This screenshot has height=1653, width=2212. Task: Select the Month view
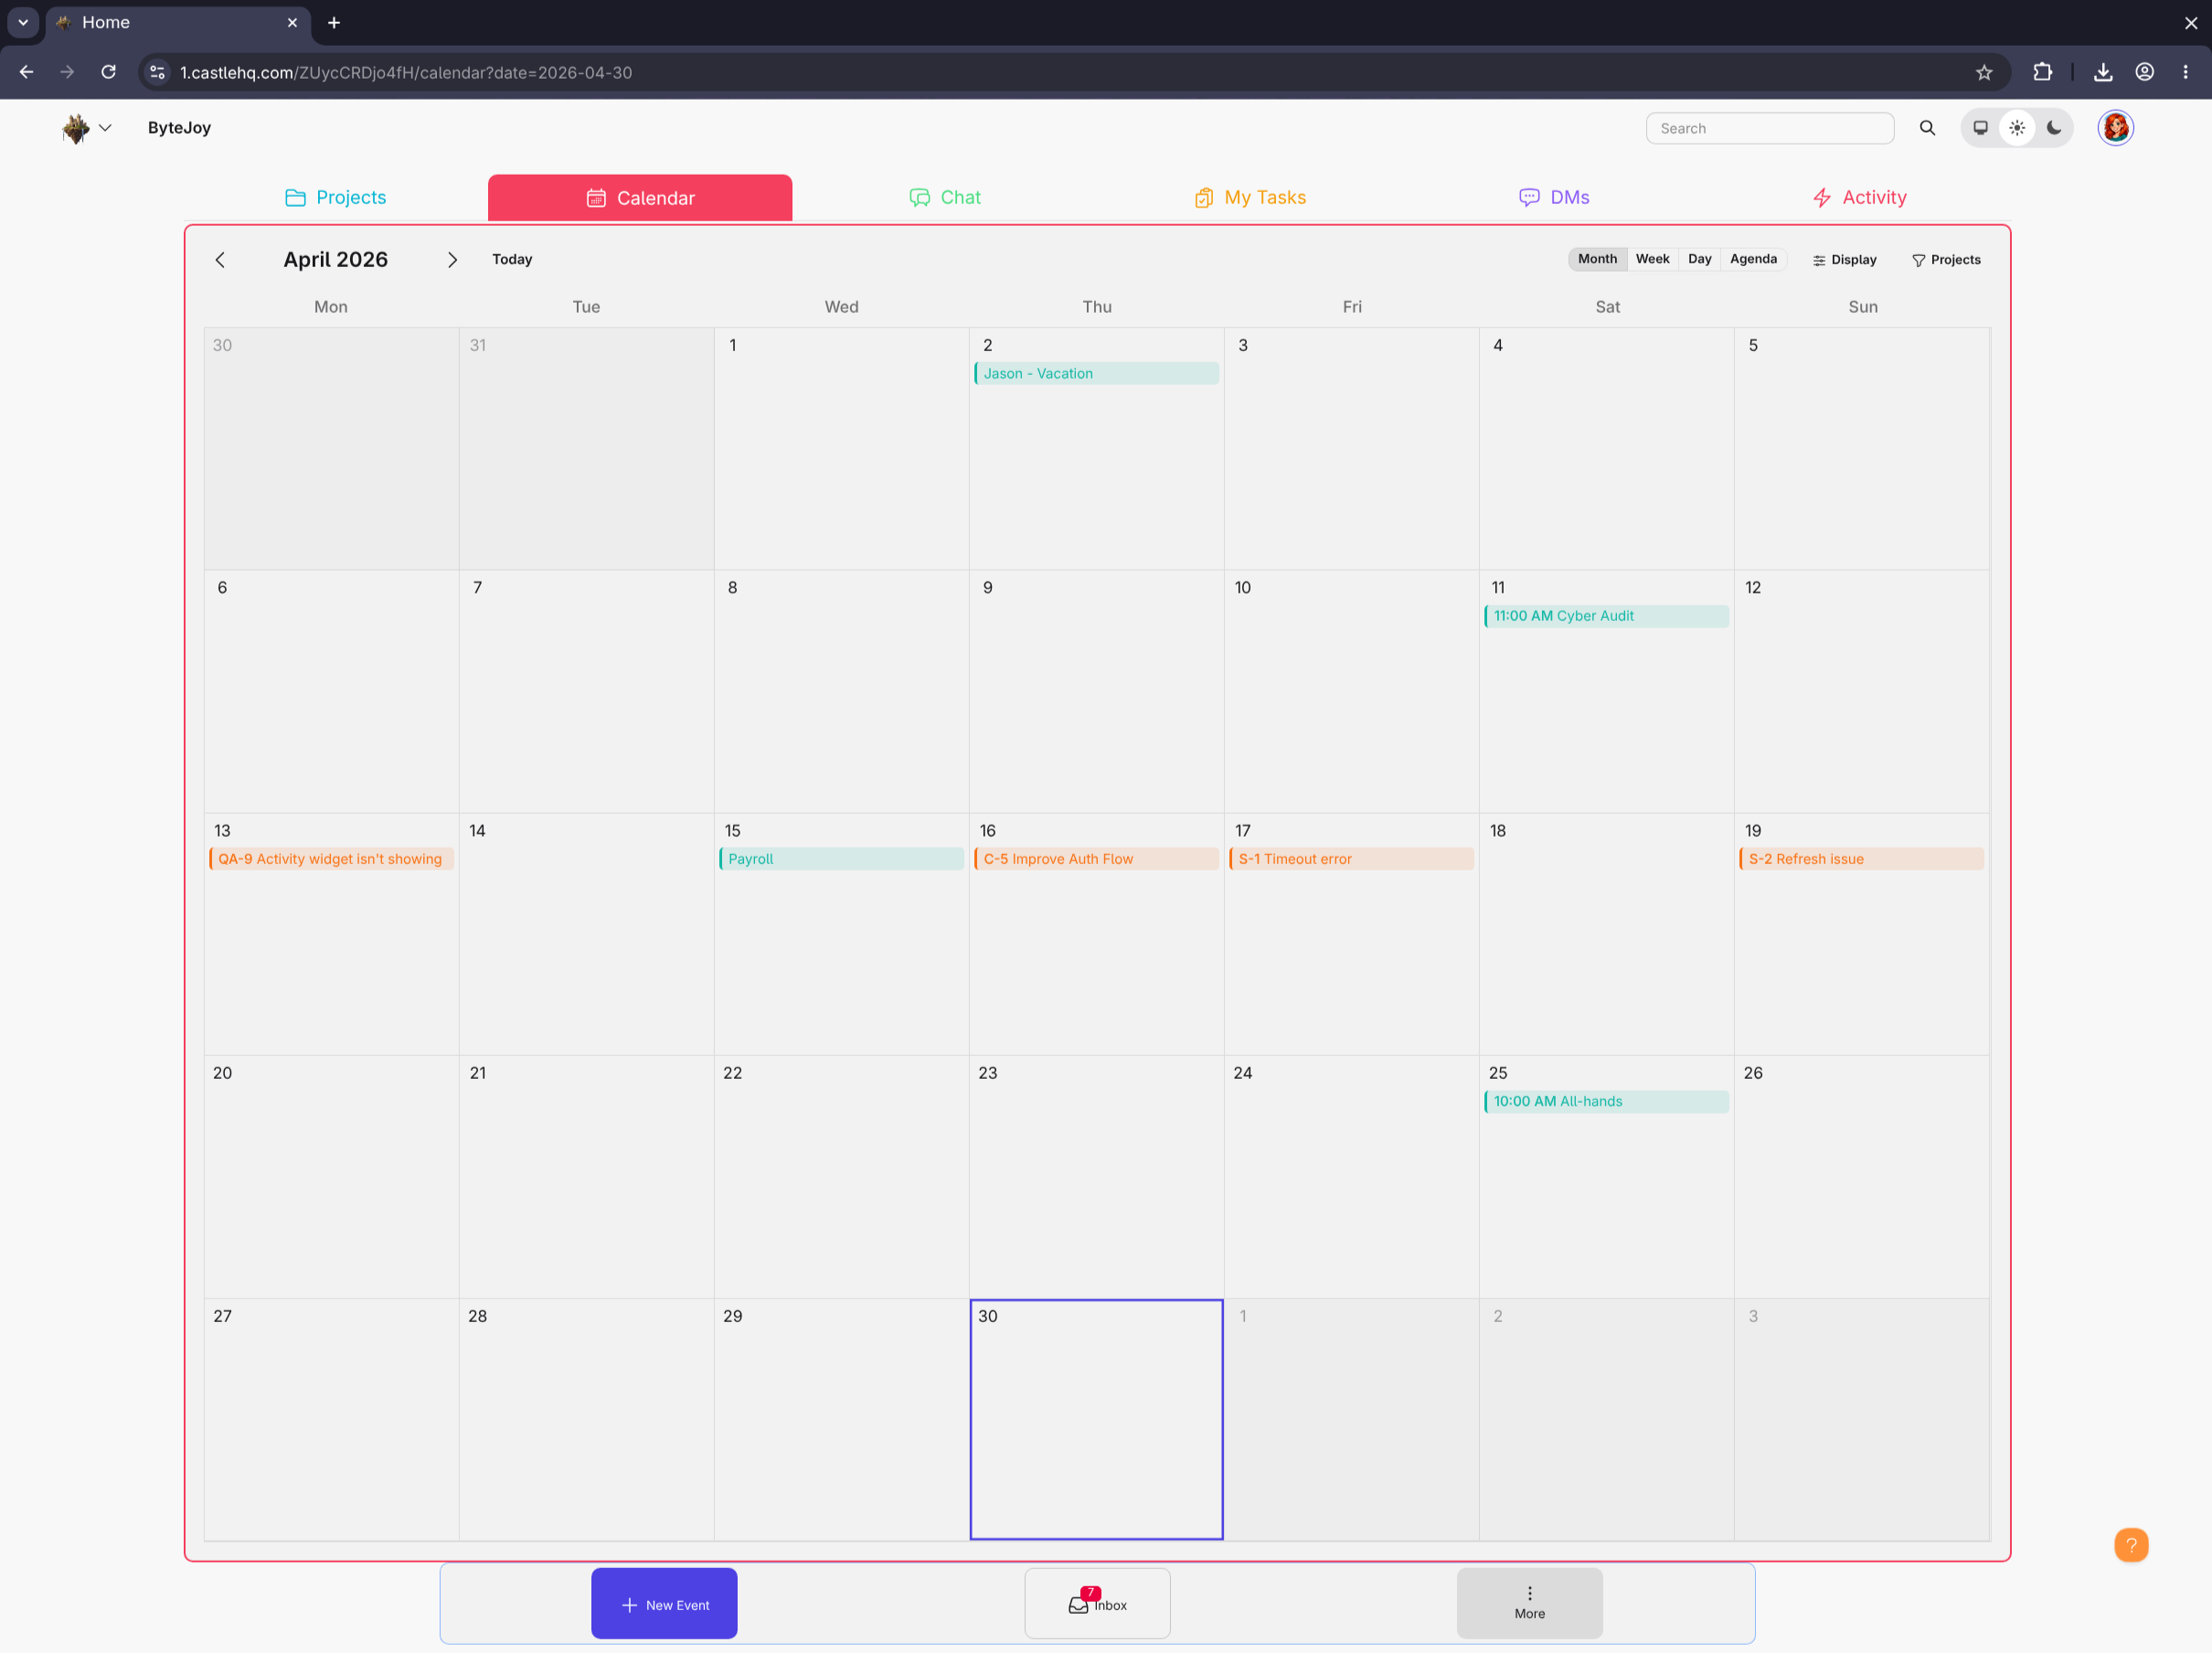click(x=1596, y=259)
